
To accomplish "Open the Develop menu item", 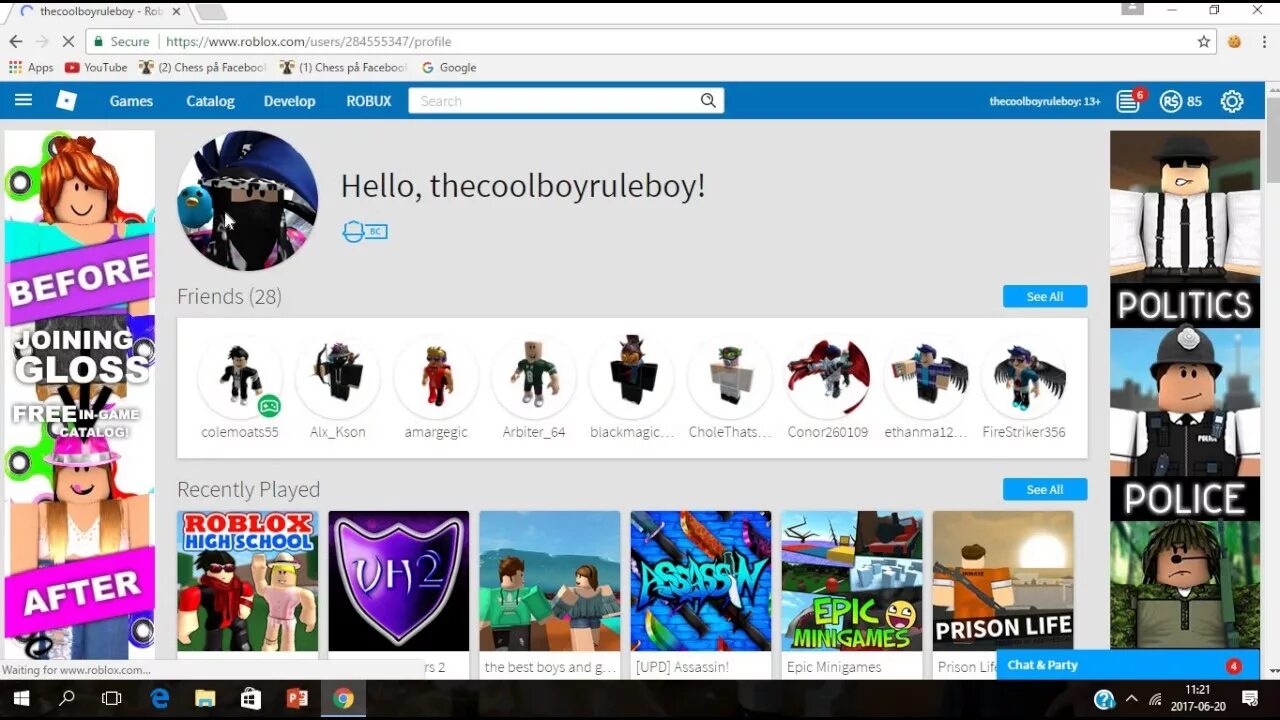I will click(289, 101).
